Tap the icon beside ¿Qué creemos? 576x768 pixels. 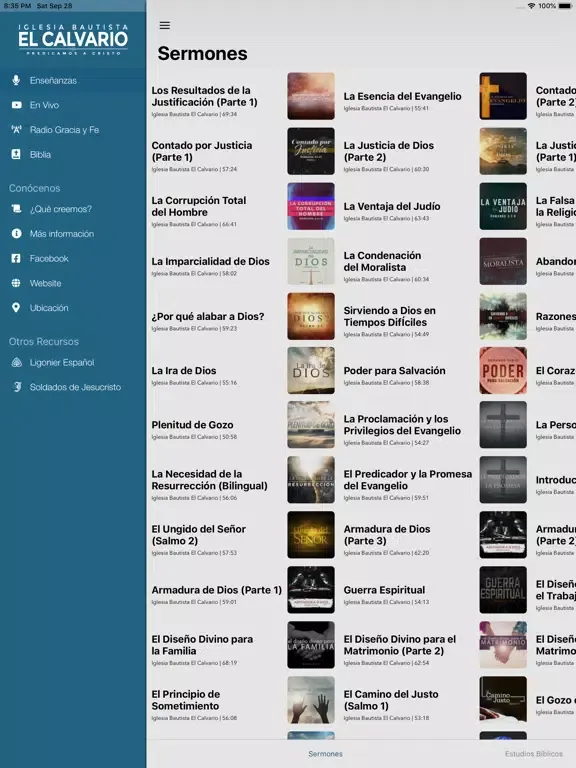[x=16, y=209]
